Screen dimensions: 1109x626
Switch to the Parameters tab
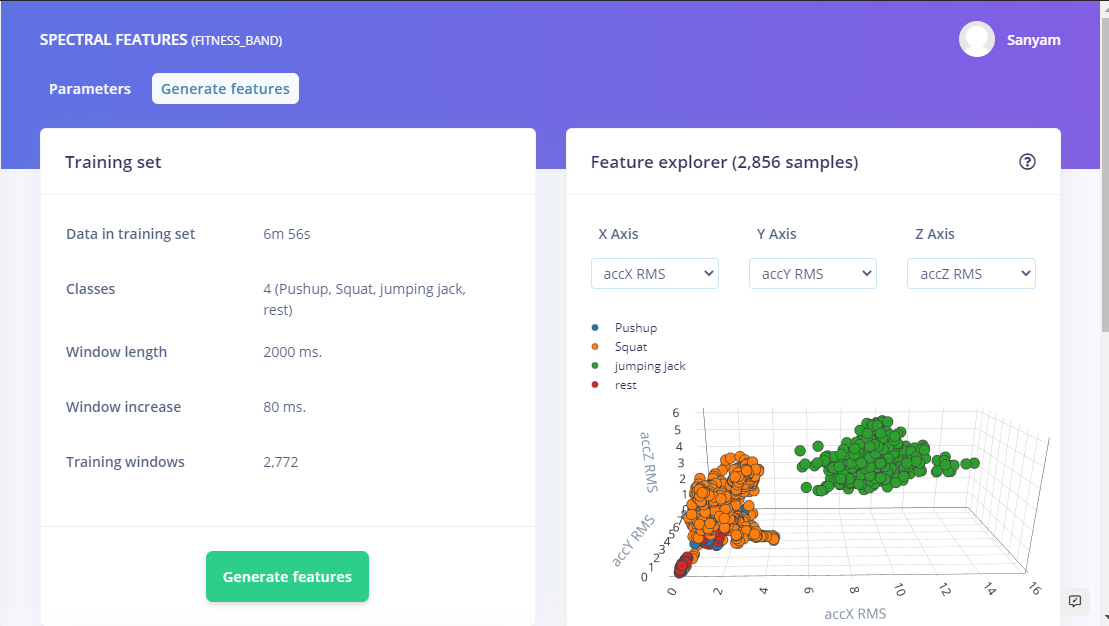(90, 89)
